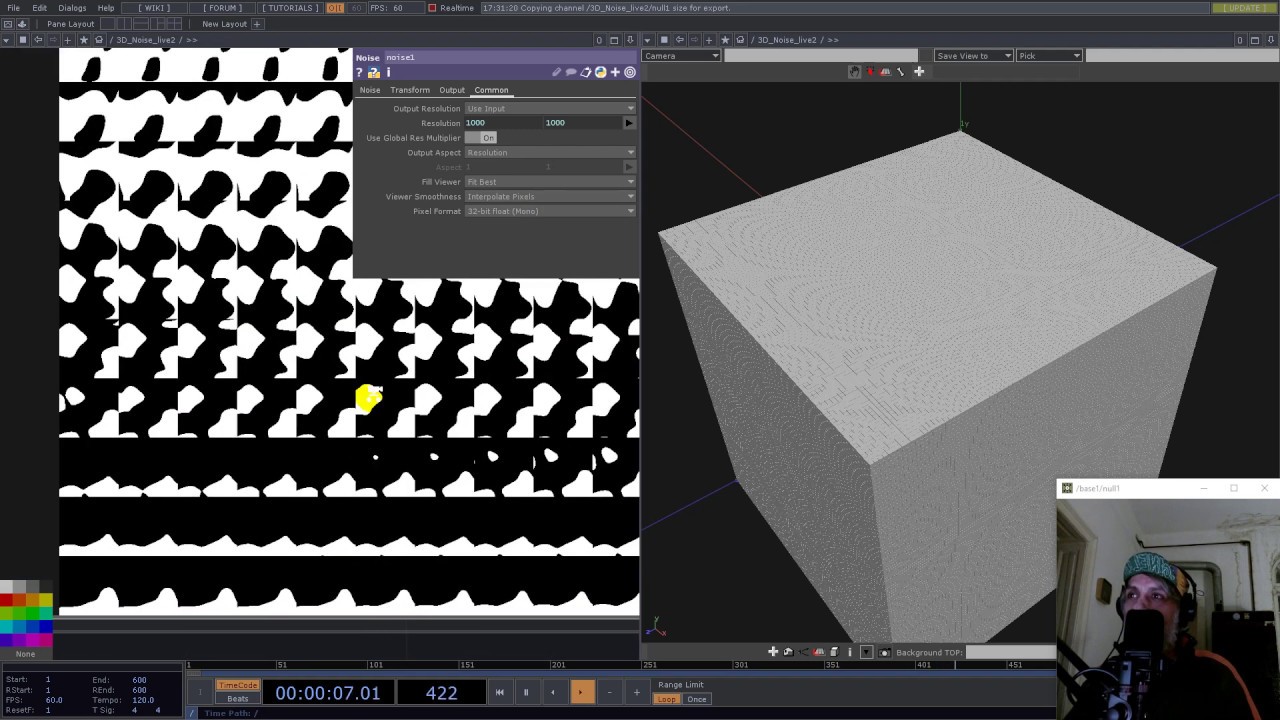Split the left pane downward with arrow icon
The image size is (1280, 720).
630,40
